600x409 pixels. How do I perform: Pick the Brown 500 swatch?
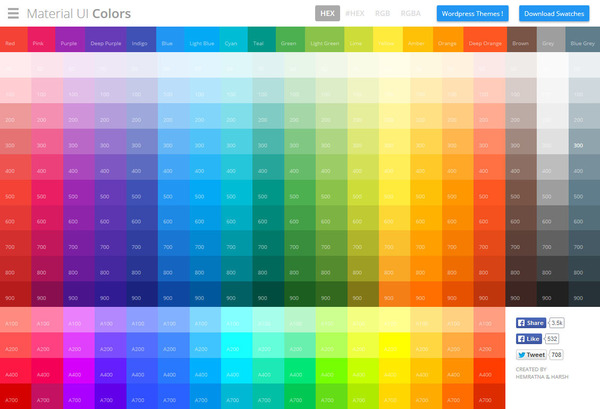[x=521, y=192]
